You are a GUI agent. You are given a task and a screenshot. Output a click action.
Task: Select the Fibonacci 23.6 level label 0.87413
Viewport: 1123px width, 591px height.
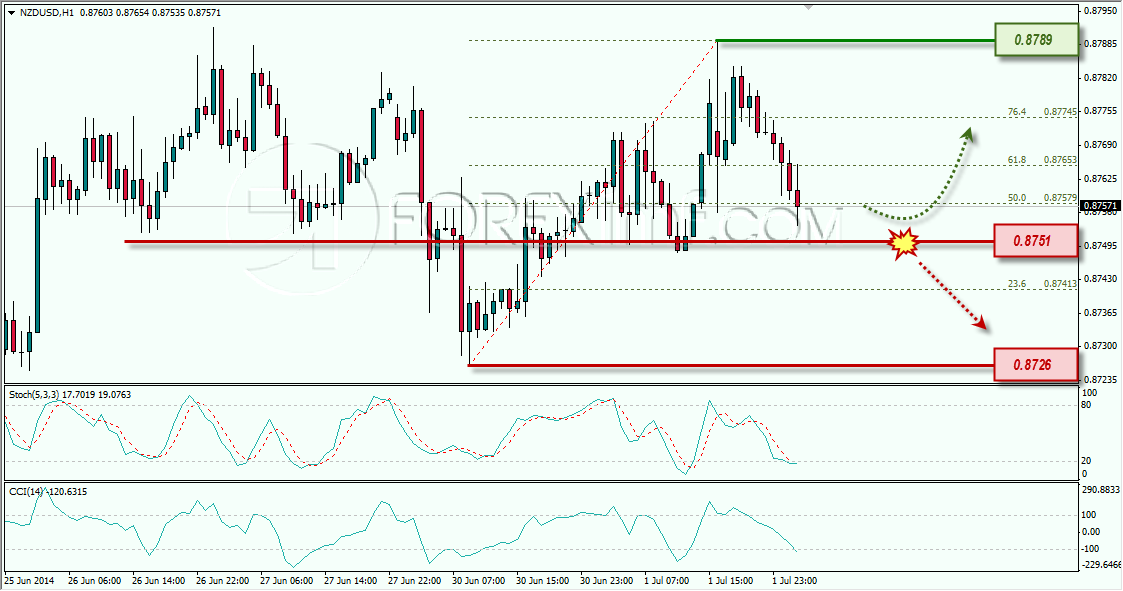1059,284
